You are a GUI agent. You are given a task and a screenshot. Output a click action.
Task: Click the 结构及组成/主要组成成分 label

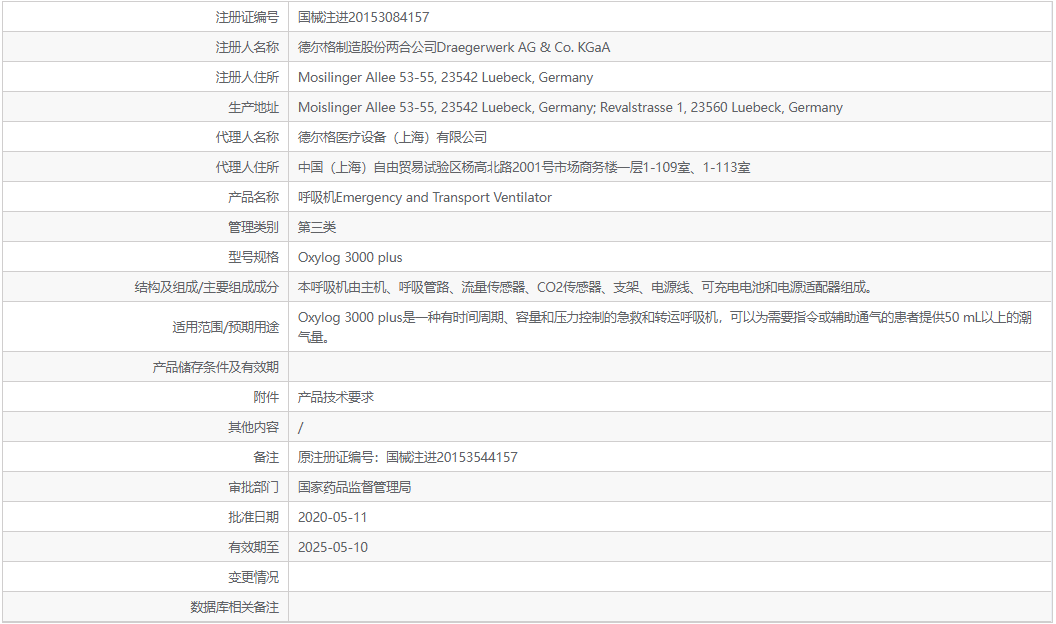point(206,287)
